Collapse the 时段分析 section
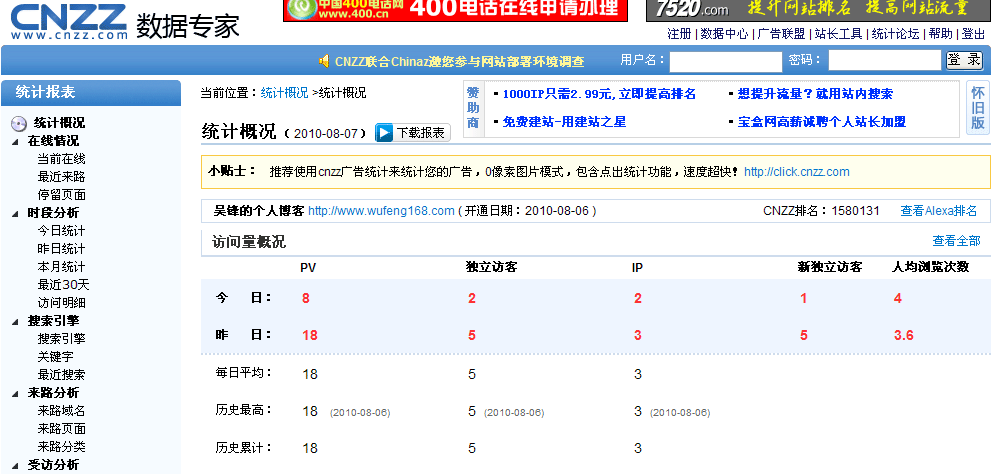The height and width of the screenshot is (474, 995). 15,214
